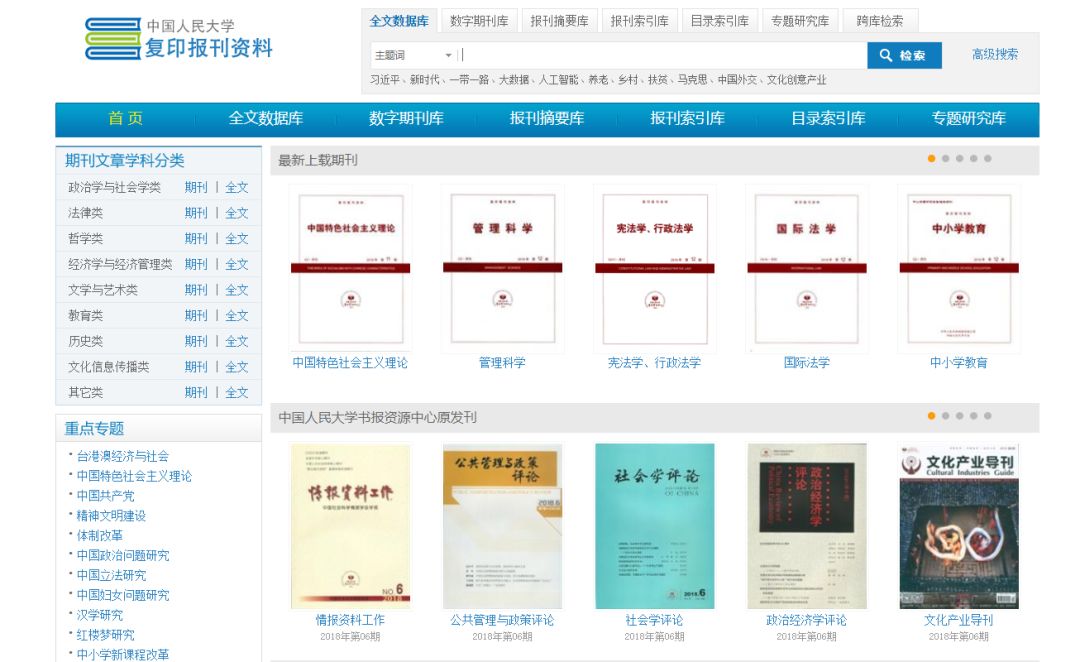Open 期刊 link for 文学与艺术类
The width and height of the screenshot is (1080, 662).
pos(196,290)
